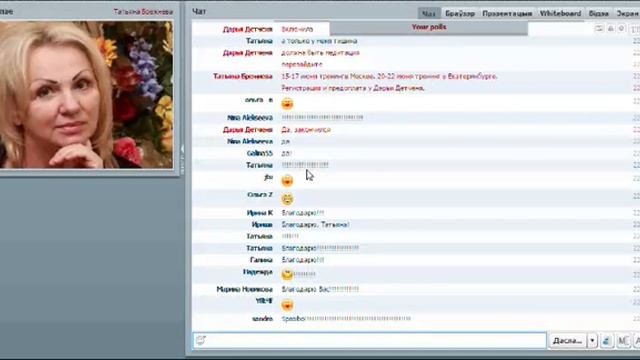This screenshot has height=360, width=640.
Task: Click the MC icon in the chat bottom bar
Action: point(623,340)
